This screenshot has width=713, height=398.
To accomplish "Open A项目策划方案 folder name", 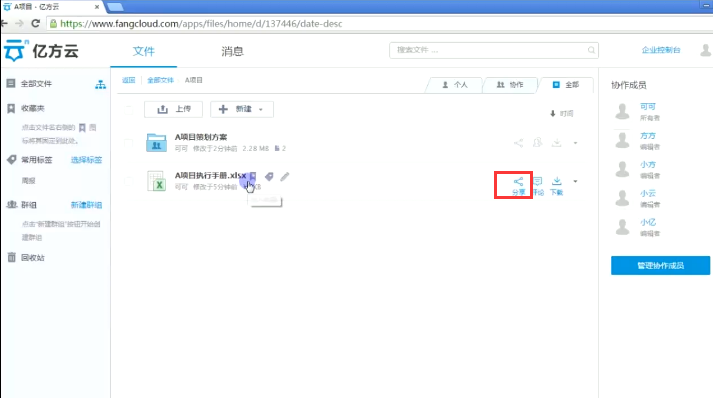I will point(201,137).
